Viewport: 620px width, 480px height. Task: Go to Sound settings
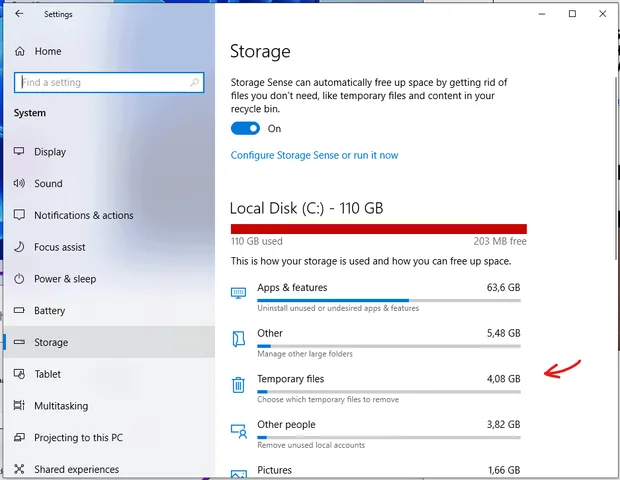point(48,183)
